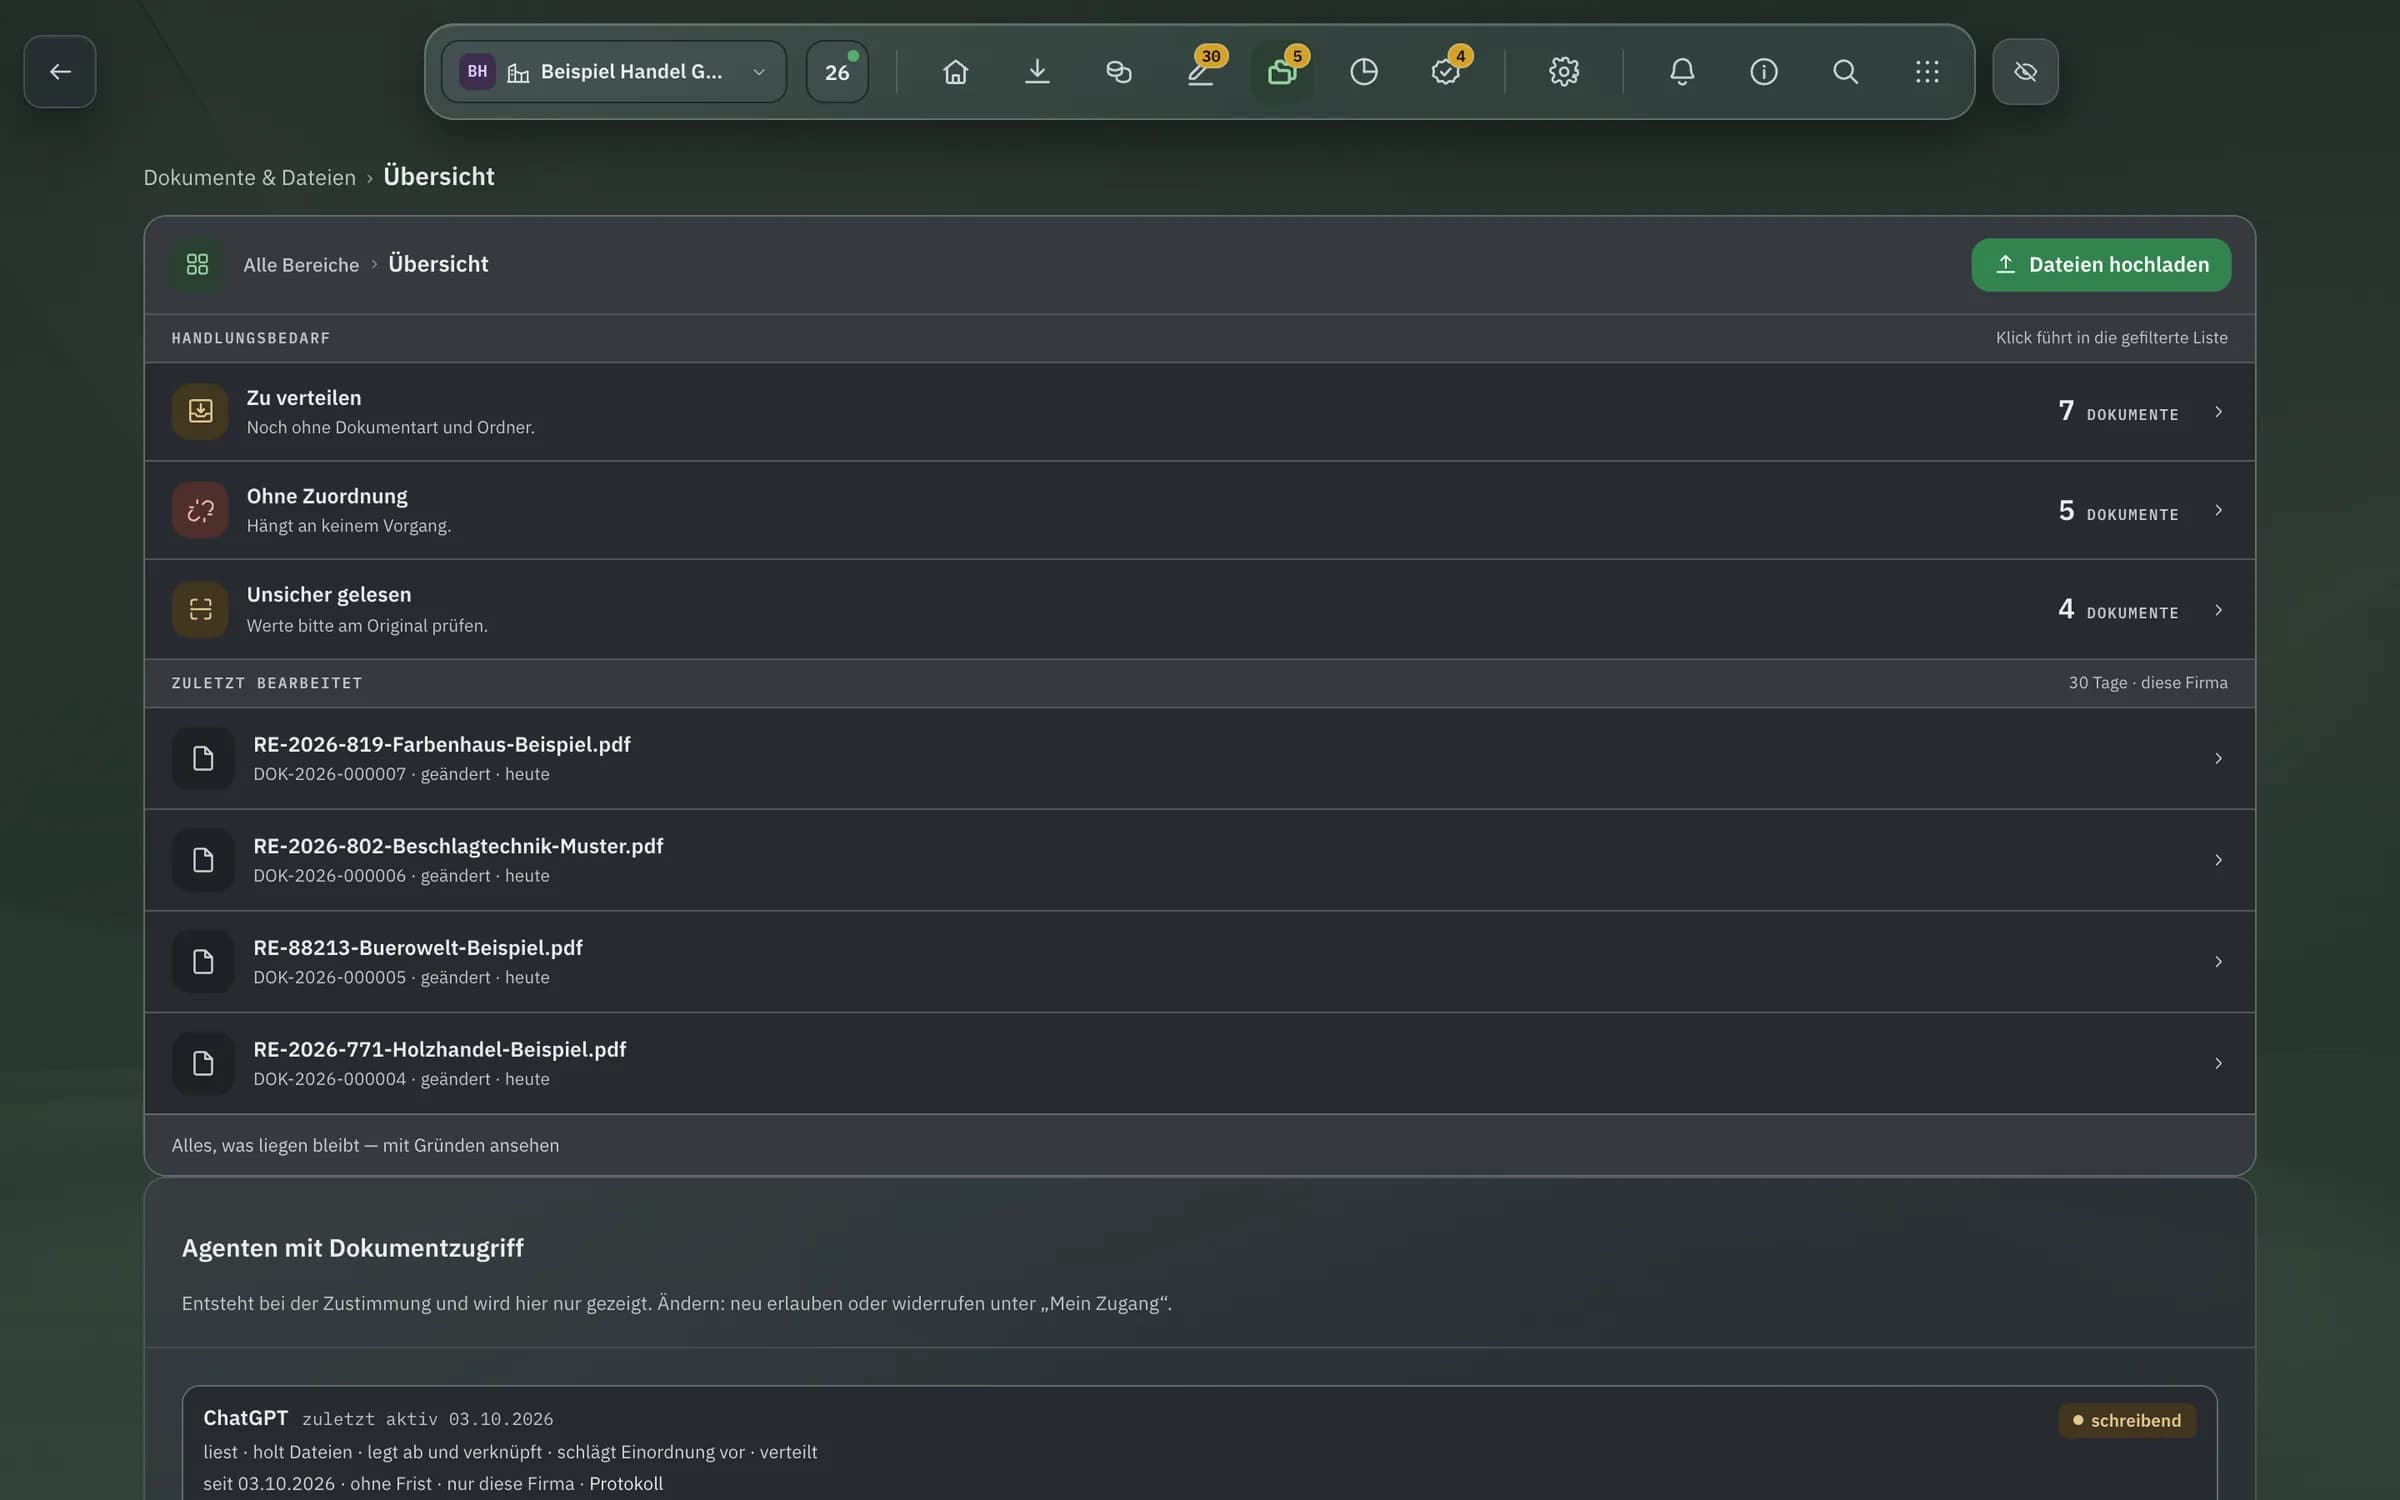Screen dimensions: 2400x1500
Task: Click the 7 Dokumente count
Action: pos(2118,412)
